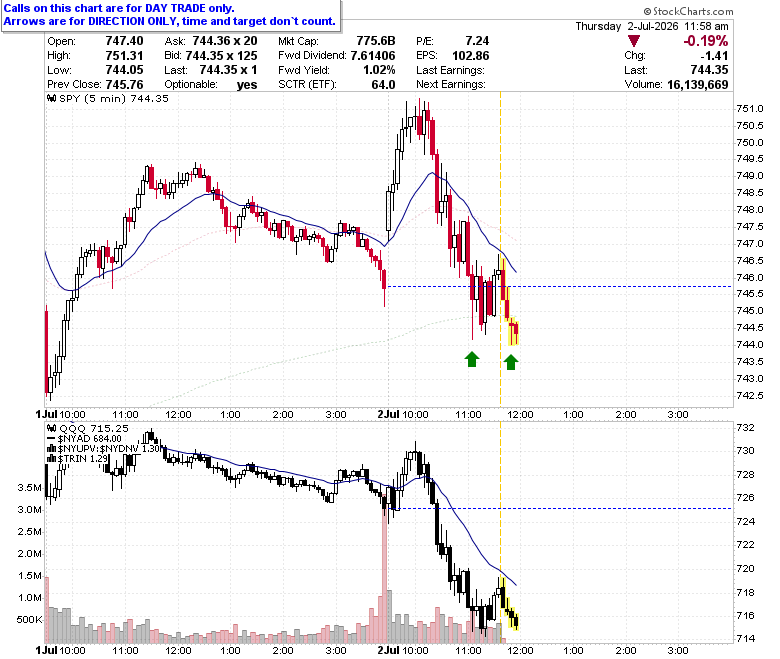Click the 500K volume axis label
Viewport: 780px width, 659px height.
coord(29,620)
